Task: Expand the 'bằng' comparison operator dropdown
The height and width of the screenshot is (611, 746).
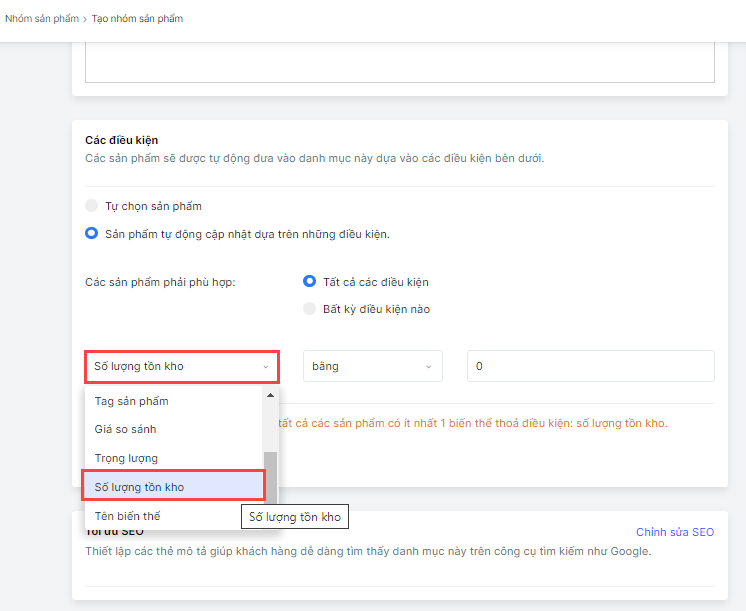Action: [372, 367]
